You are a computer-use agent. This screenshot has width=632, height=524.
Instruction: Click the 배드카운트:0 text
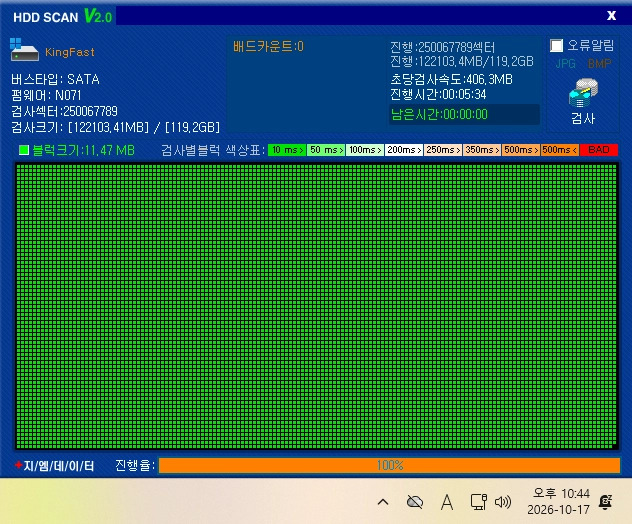tap(268, 47)
